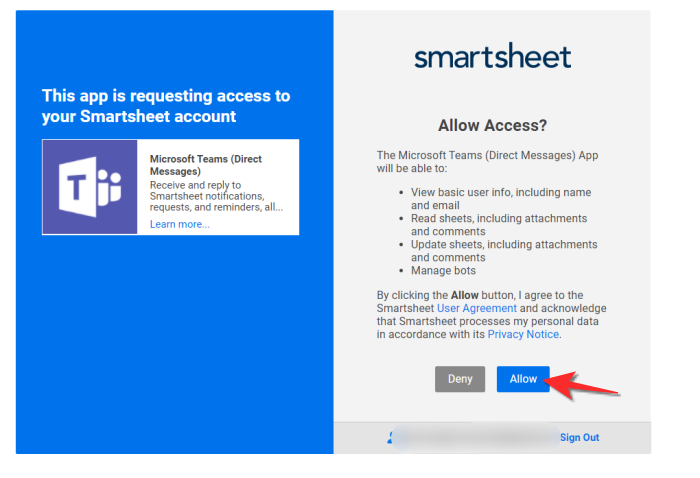Screen dimensions: 700x478
Task: Click the Deny button
Action: coord(460,379)
